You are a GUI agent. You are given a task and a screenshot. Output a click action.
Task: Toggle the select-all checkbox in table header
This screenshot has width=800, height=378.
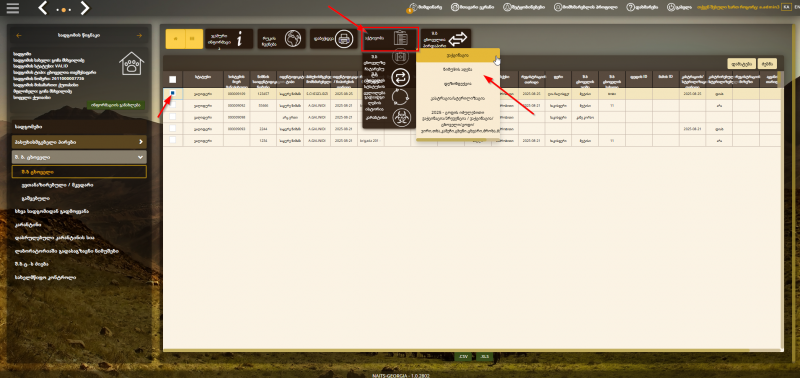point(172,80)
